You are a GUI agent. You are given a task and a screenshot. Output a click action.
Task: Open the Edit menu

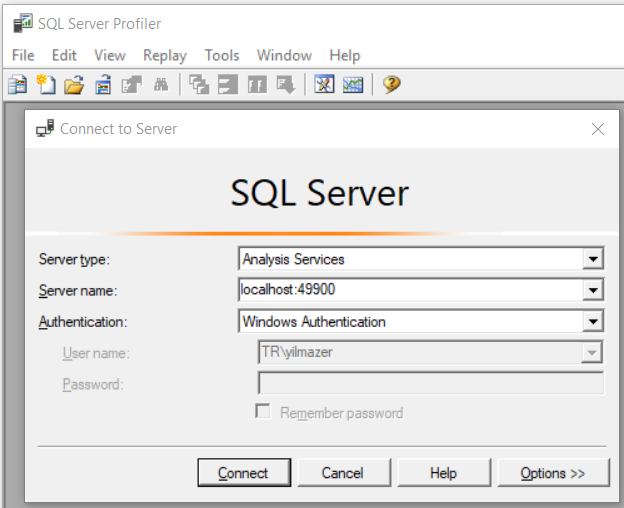click(x=64, y=55)
